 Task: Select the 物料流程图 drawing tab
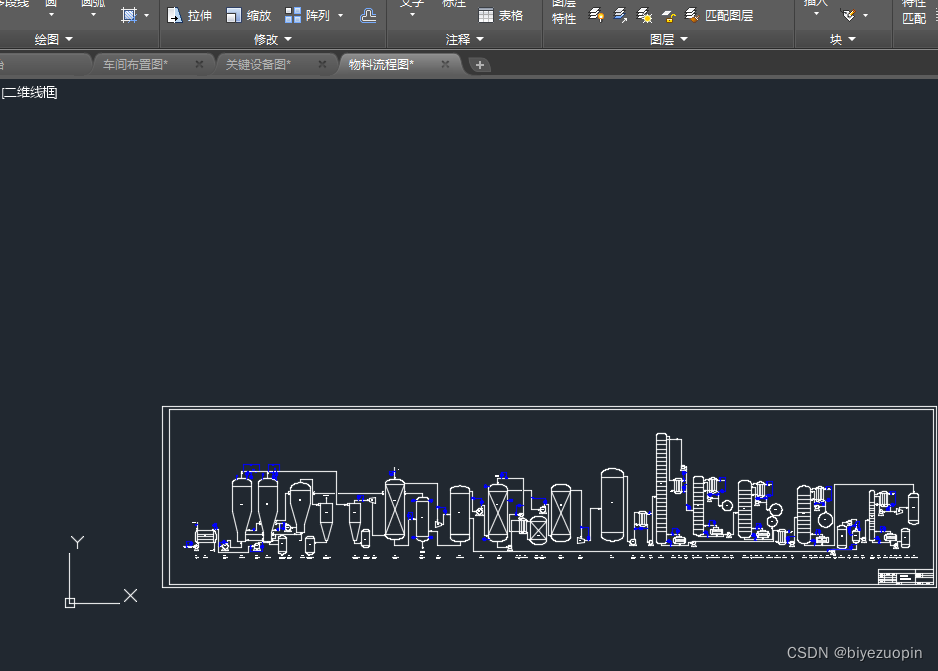point(381,65)
